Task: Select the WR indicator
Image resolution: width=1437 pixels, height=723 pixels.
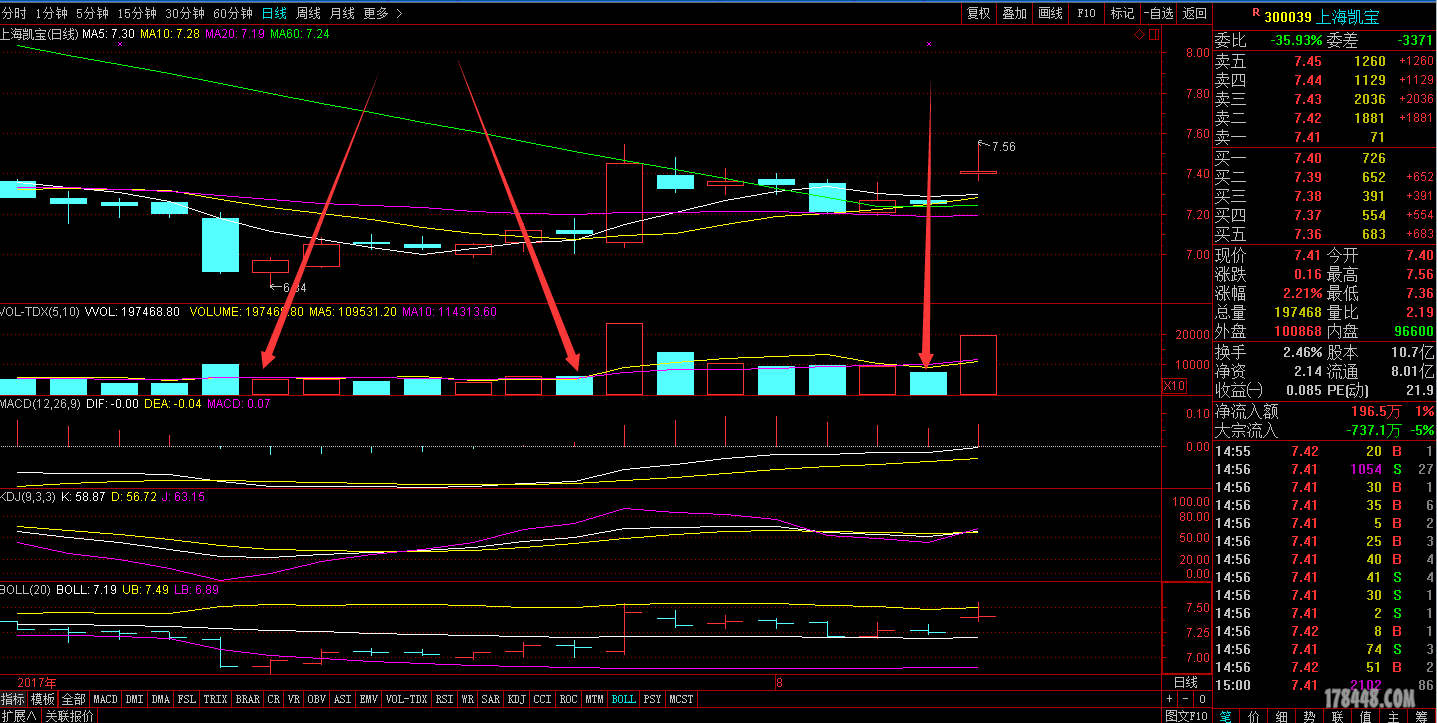Action: click(467, 699)
